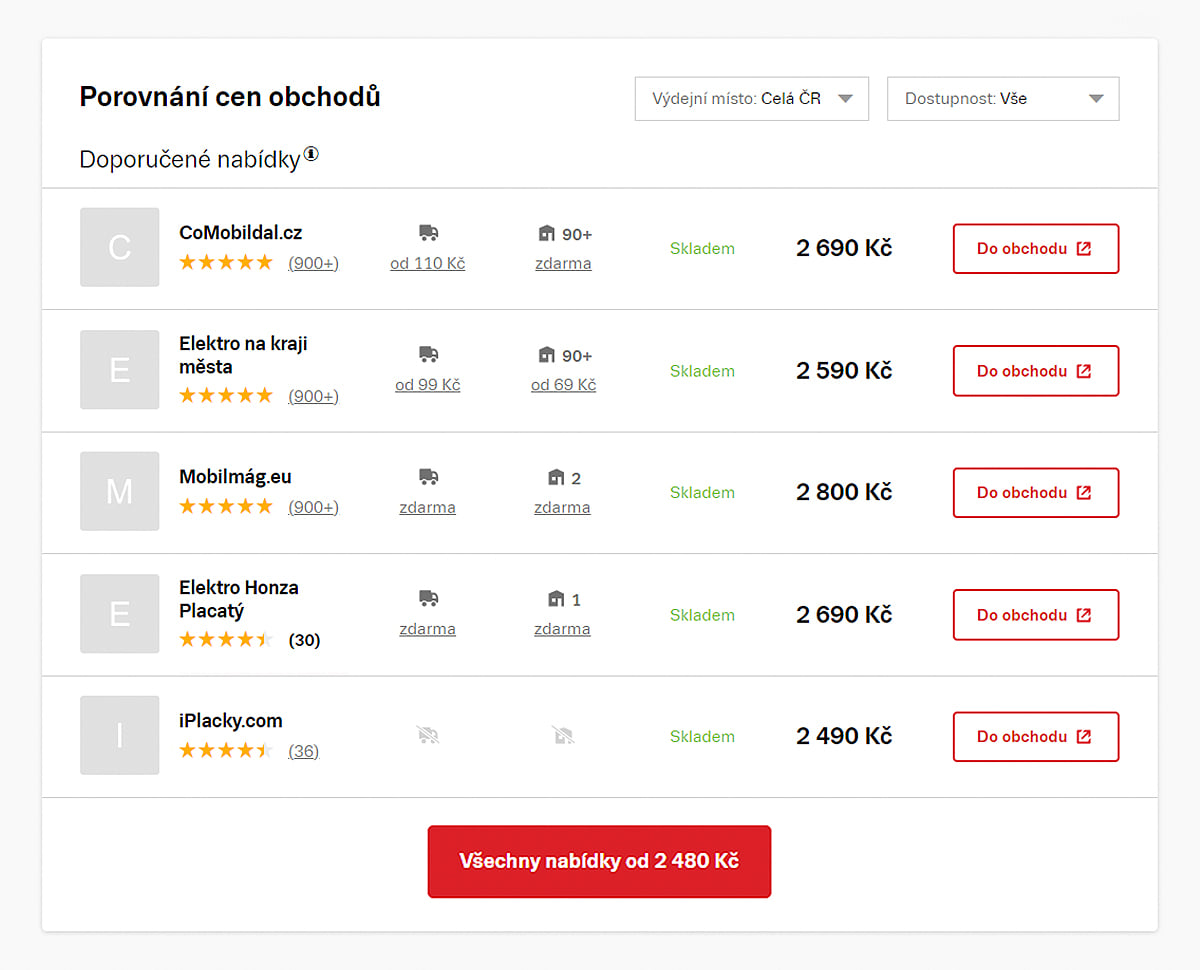Click the crossed-out pickup icon for iPlacky.com
Viewport: 1200px width, 970px height.
(x=563, y=736)
